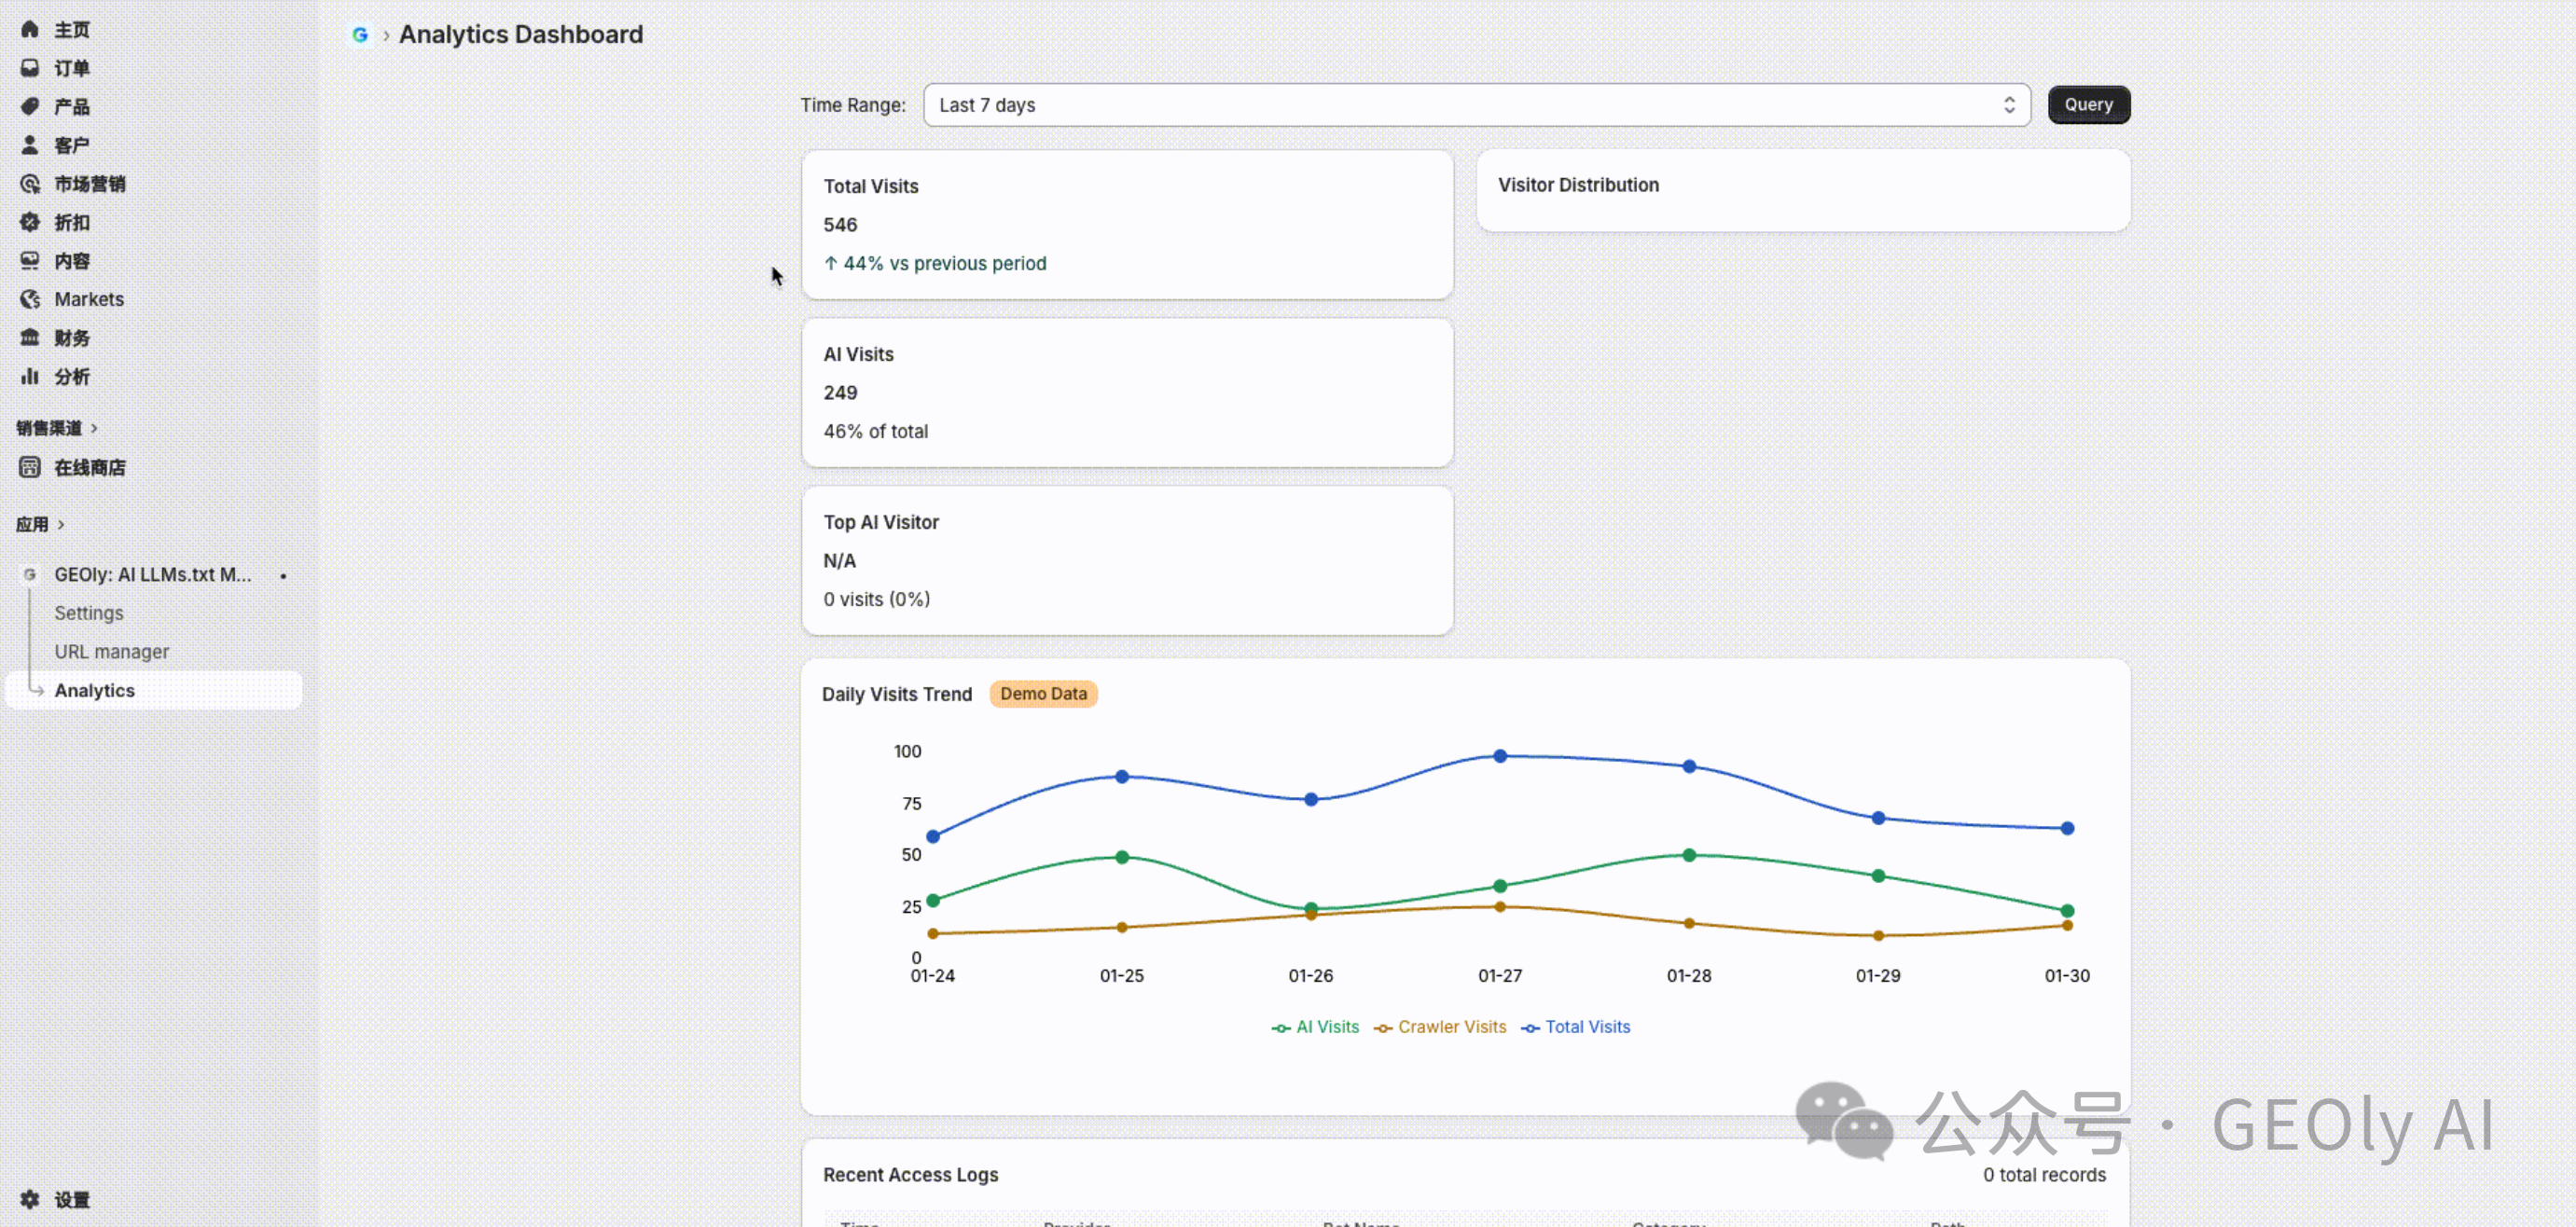
Task: Click the '46% of total' text
Action: 876,431
